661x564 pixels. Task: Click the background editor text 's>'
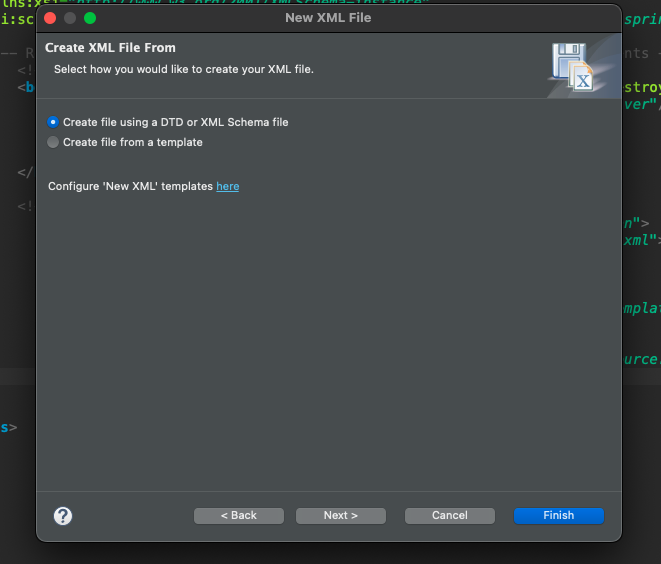click(x=9, y=428)
